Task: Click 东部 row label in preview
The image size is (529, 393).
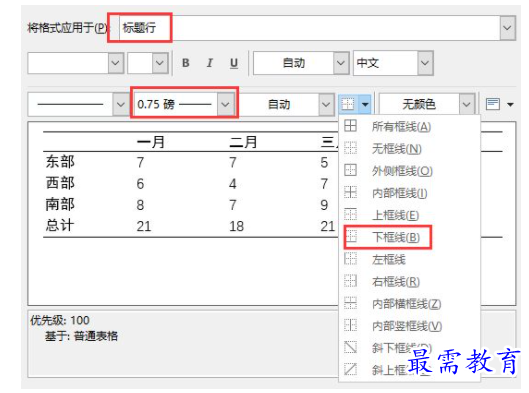Action: click(60, 162)
